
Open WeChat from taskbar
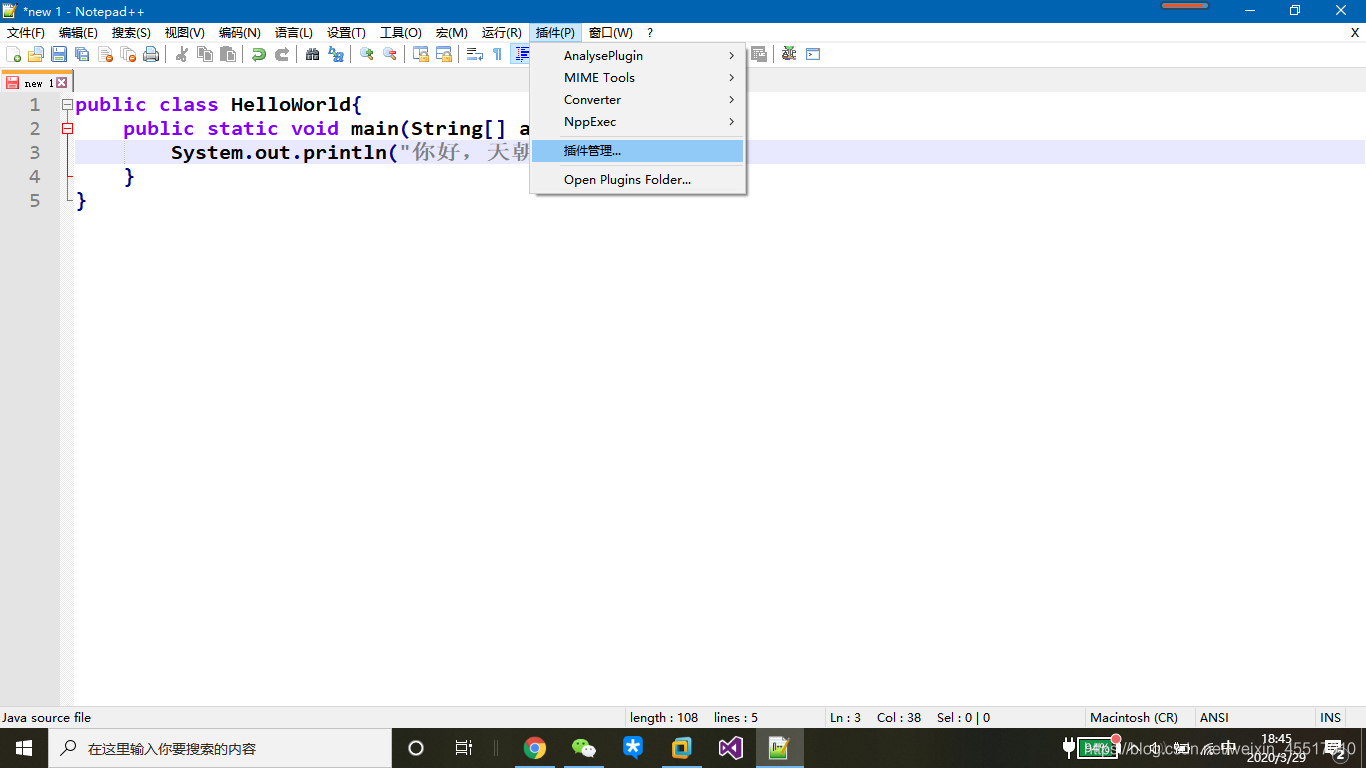583,748
